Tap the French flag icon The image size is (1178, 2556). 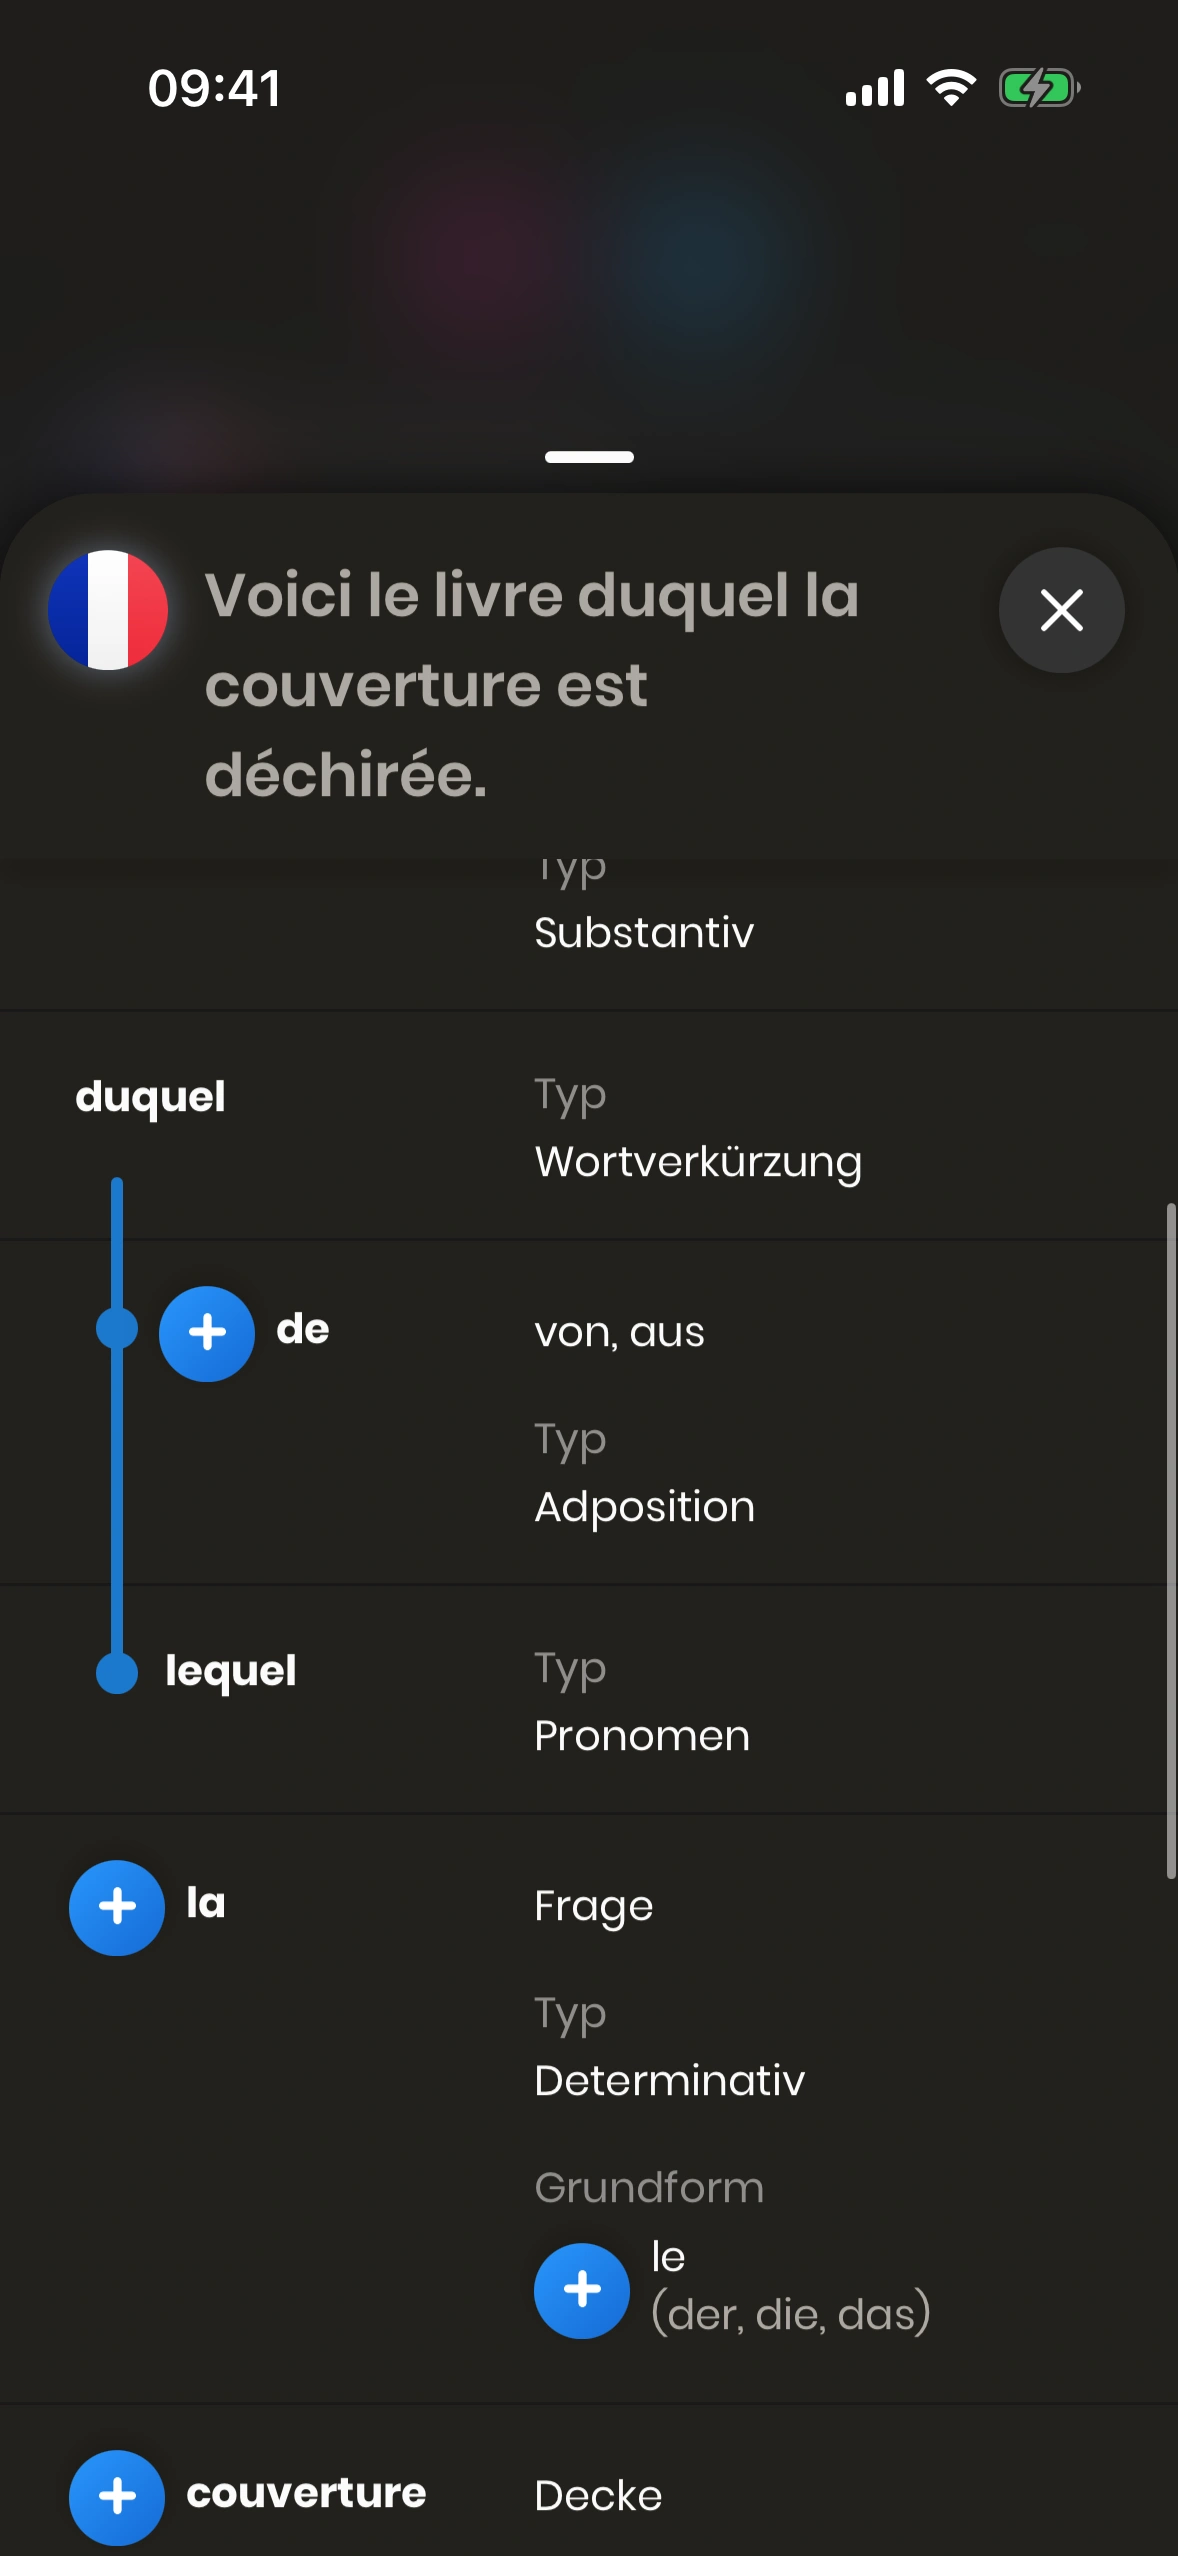pyautogui.click(x=108, y=610)
